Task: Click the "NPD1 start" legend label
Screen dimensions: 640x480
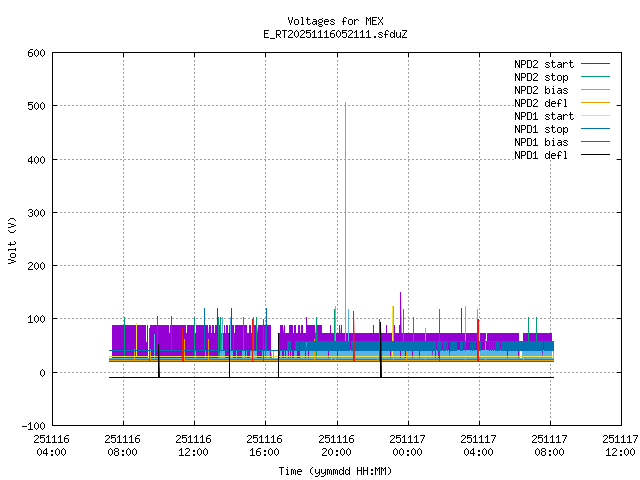Action: click(x=541, y=116)
